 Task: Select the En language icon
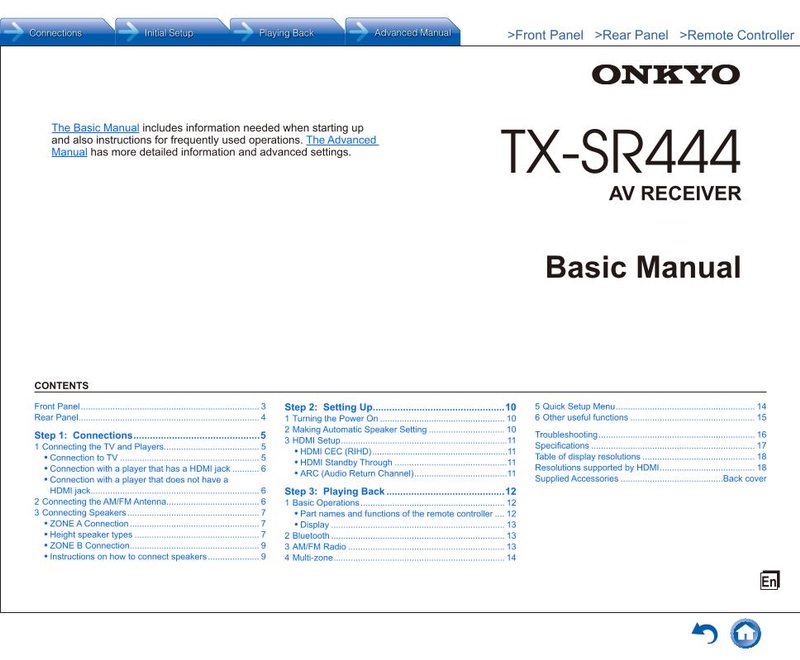click(x=769, y=580)
